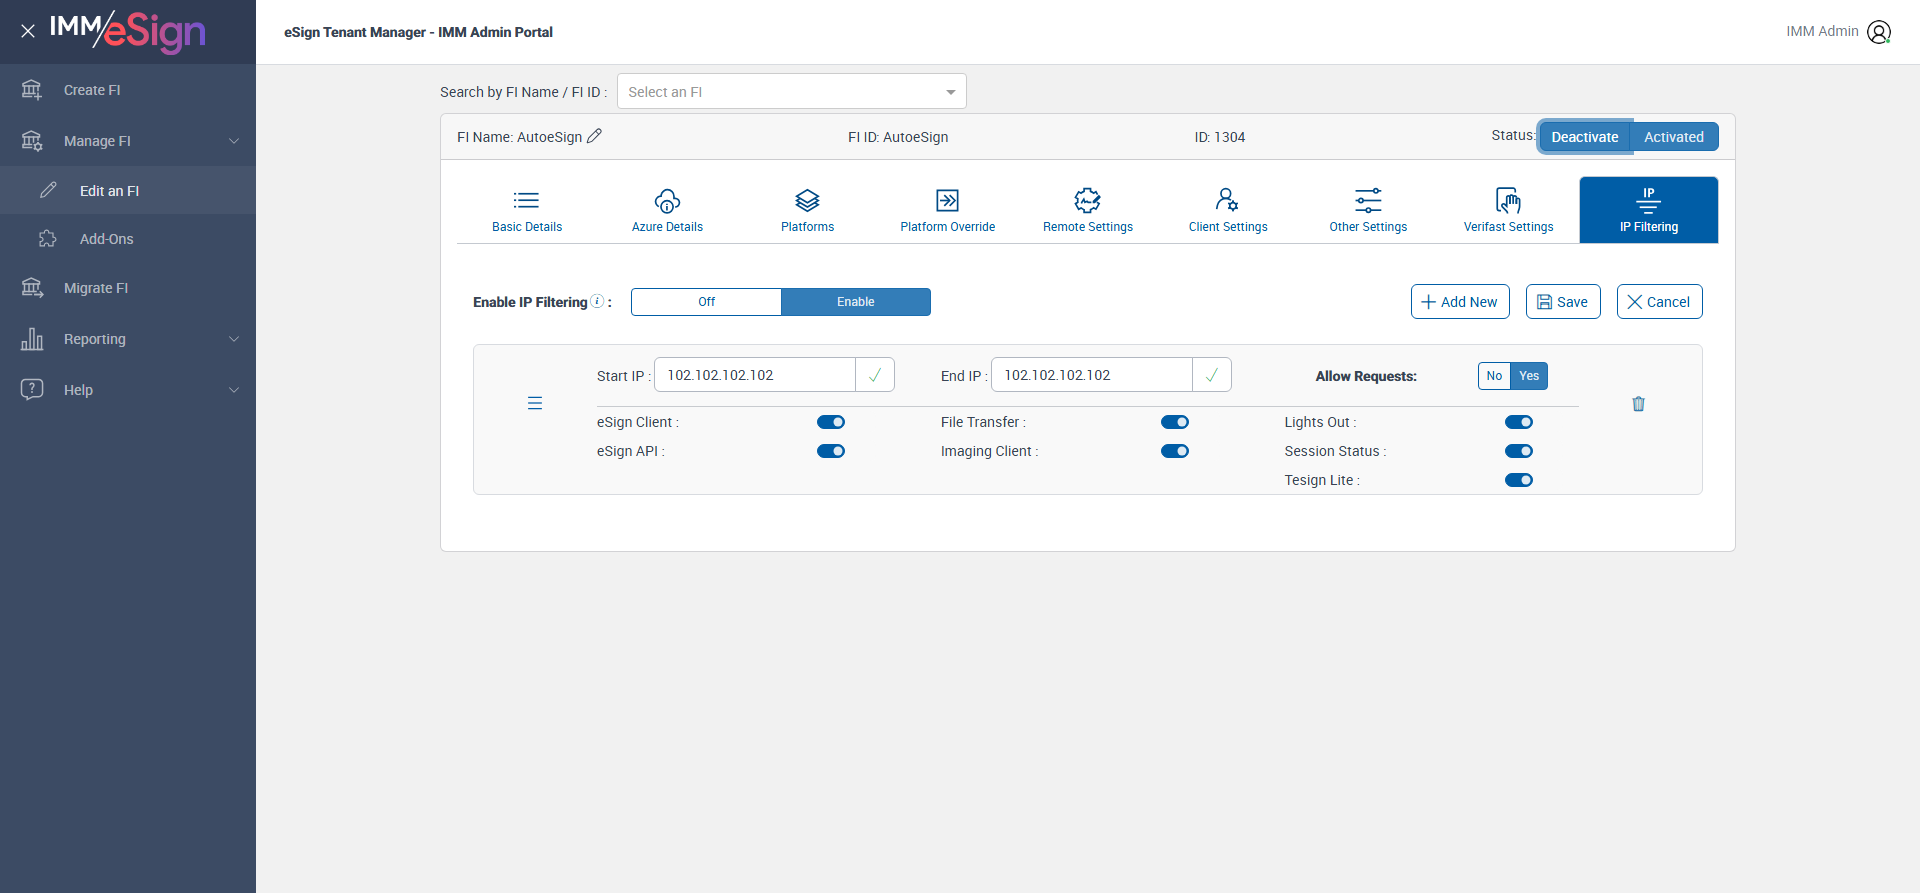Toggle the Session Status switch
Screen dimensions: 1920x893
(1519, 451)
